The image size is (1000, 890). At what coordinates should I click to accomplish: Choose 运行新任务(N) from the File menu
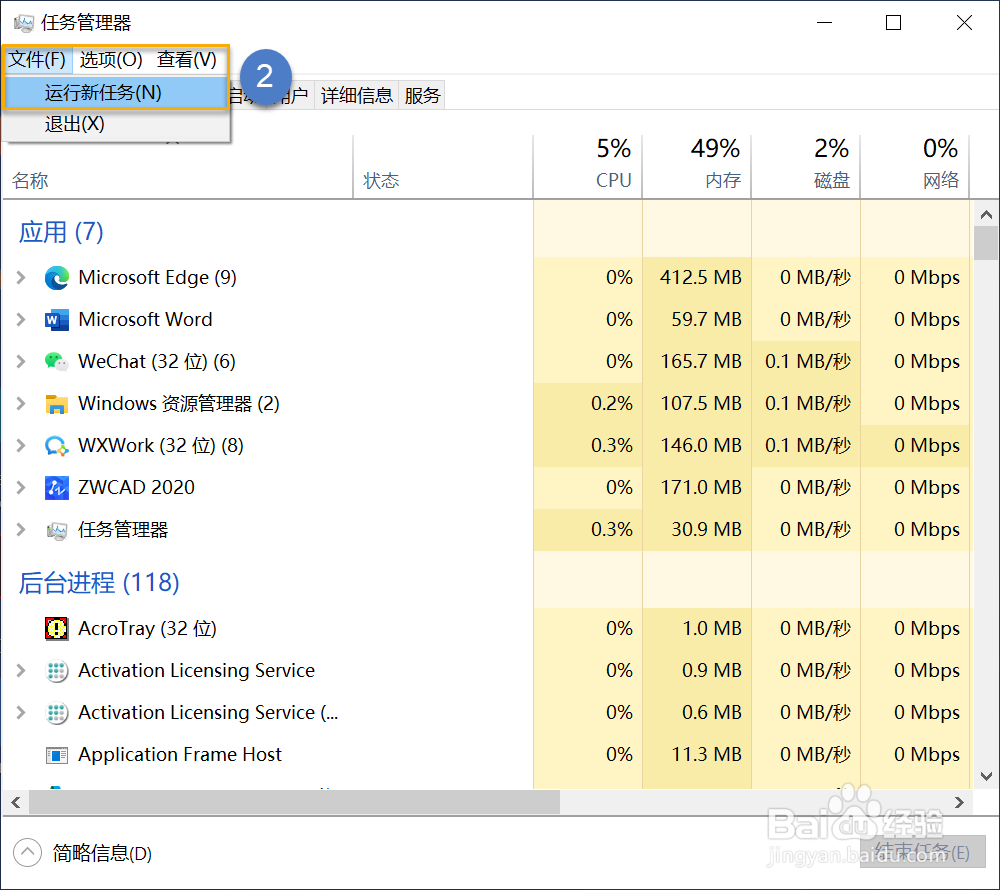coord(115,93)
